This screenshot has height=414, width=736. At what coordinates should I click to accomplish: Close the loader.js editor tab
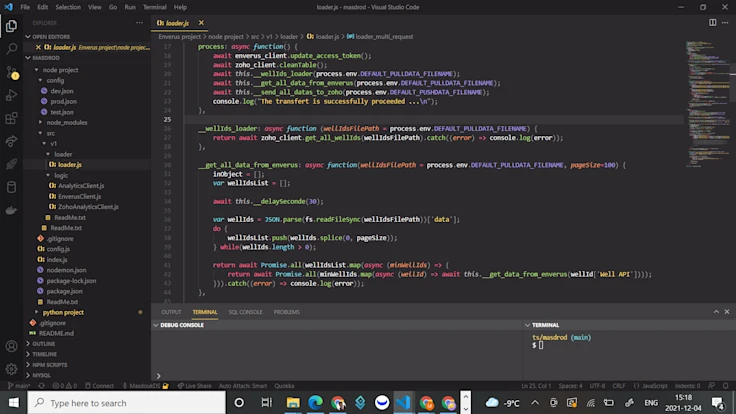pyautogui.click(x=201, y=23)
